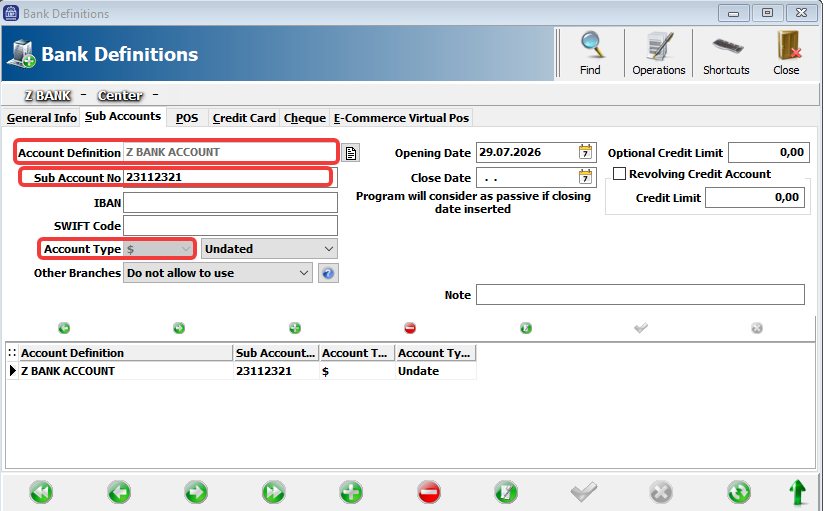Open the Cheque tab
The width and height of the screenshot is (824, 511).
pyautogui.click(x=305, y=118)
